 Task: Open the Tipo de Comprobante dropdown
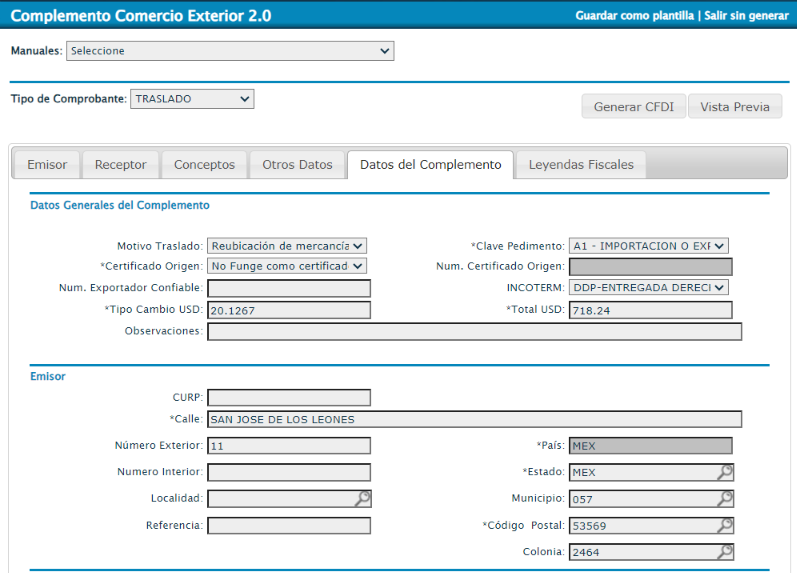tap(192, 99)
